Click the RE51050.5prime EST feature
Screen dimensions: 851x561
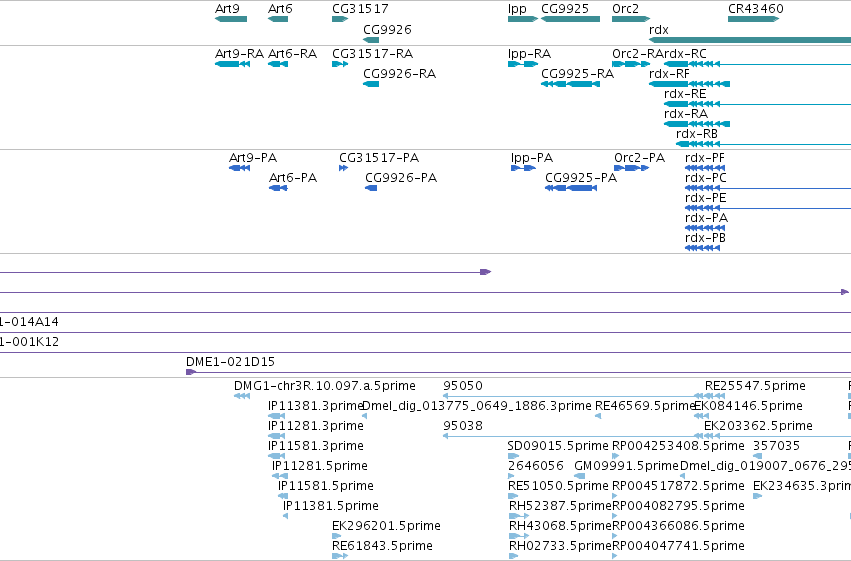(x=513, y=496)
